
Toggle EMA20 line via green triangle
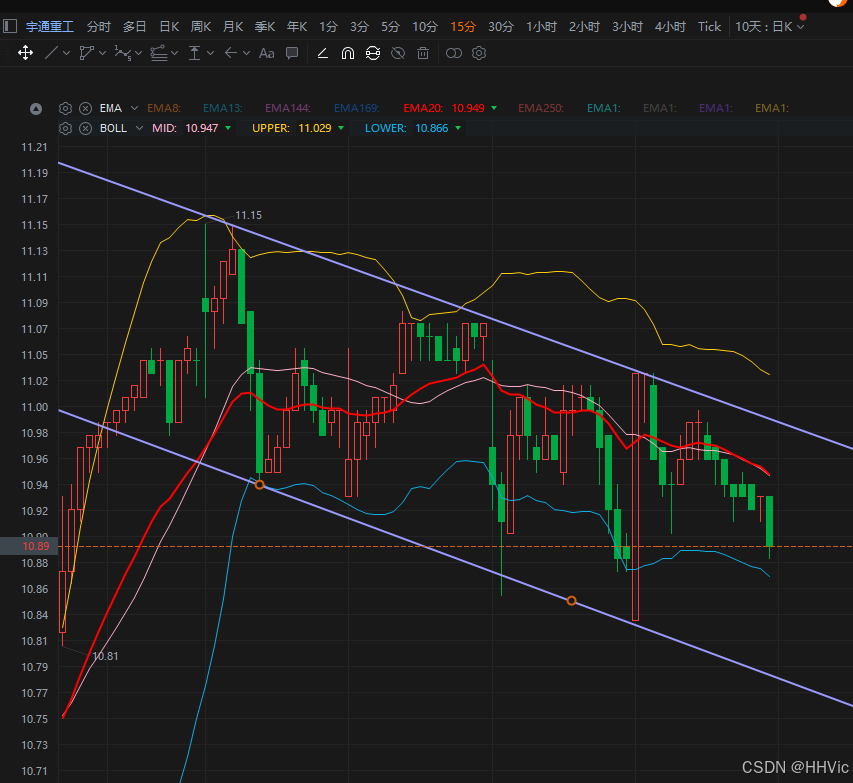click(x=494, y=108)
